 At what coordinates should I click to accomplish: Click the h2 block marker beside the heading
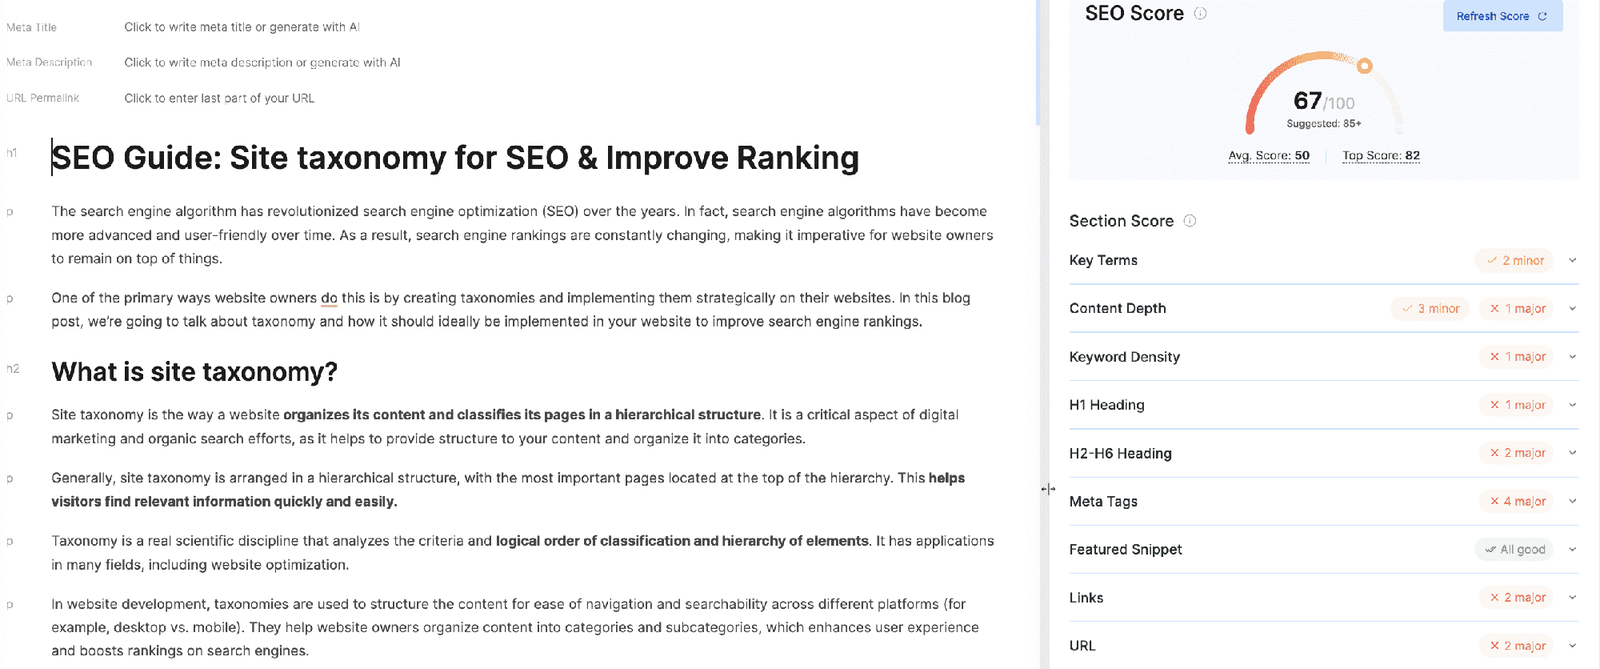pos(13,369)
